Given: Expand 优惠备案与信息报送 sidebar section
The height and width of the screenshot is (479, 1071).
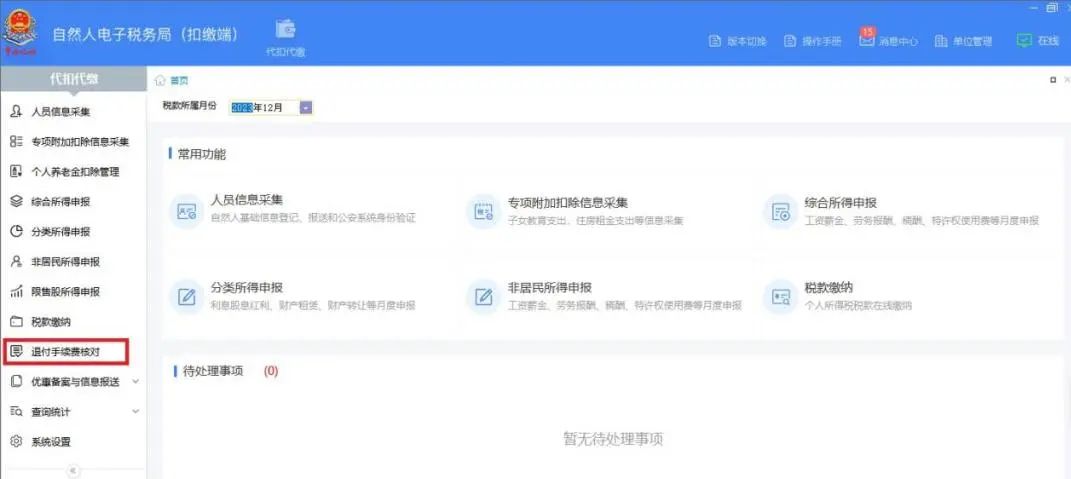Looking at the screenshot, I should [135, 381].
